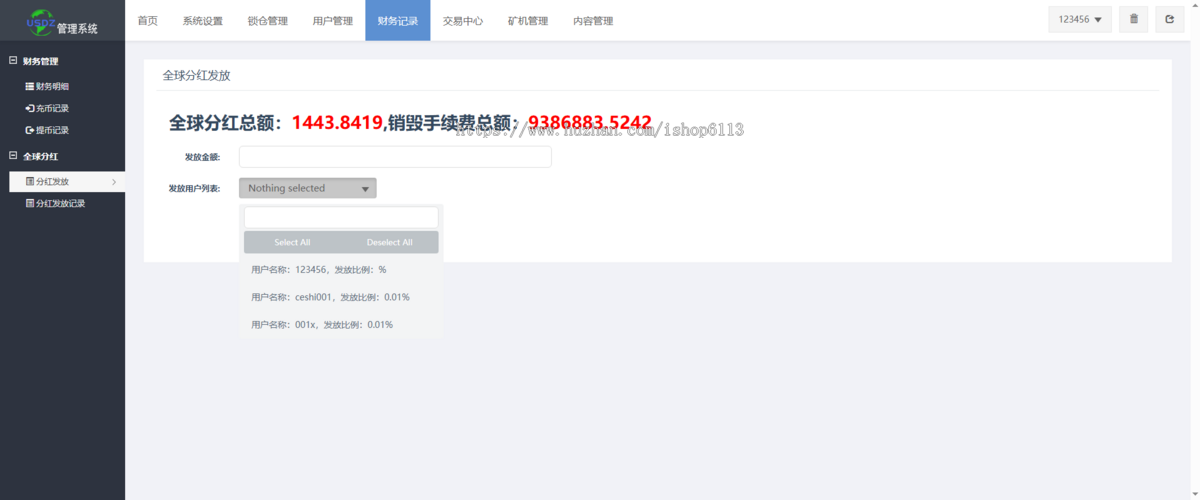The image size is (1200, 500).
Task: Click the user list search box
Action: tap(341, 217)
